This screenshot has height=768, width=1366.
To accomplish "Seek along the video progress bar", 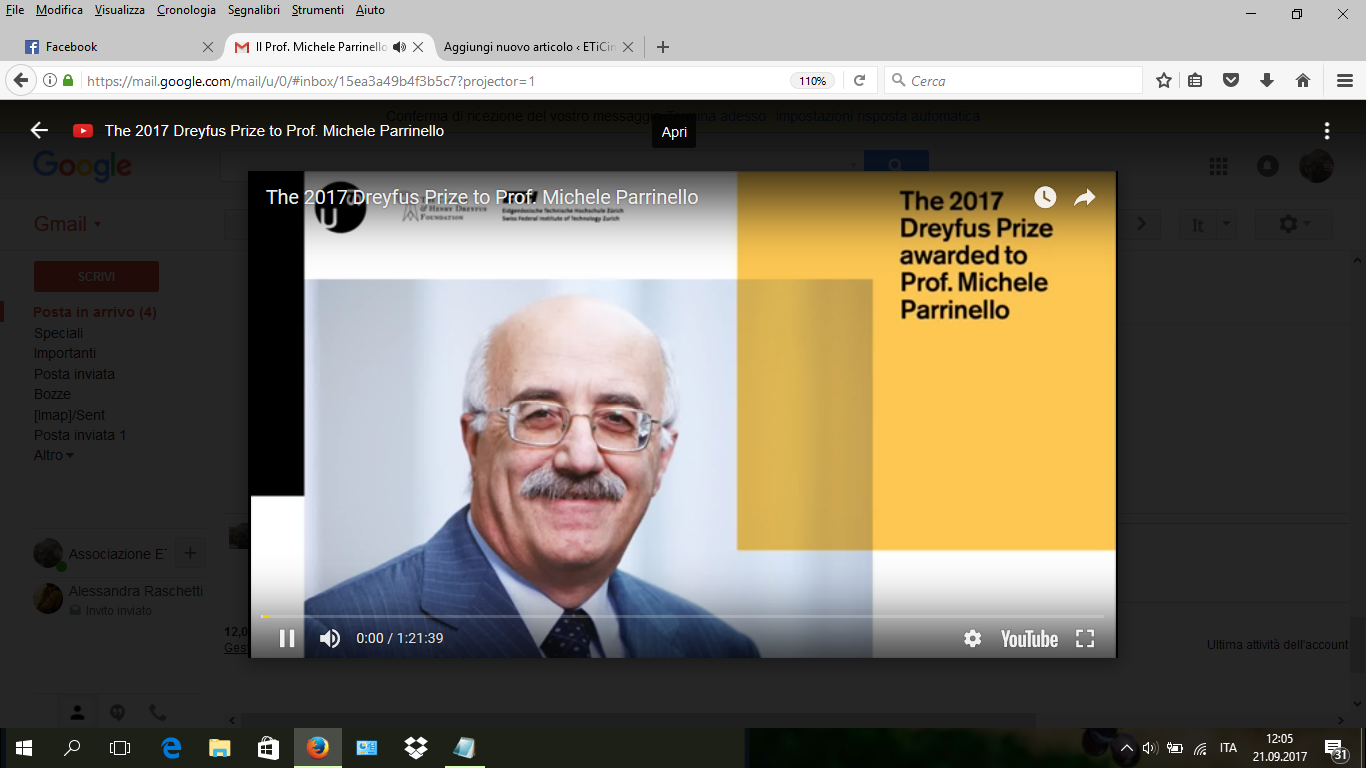I will (x=682, y=616).
